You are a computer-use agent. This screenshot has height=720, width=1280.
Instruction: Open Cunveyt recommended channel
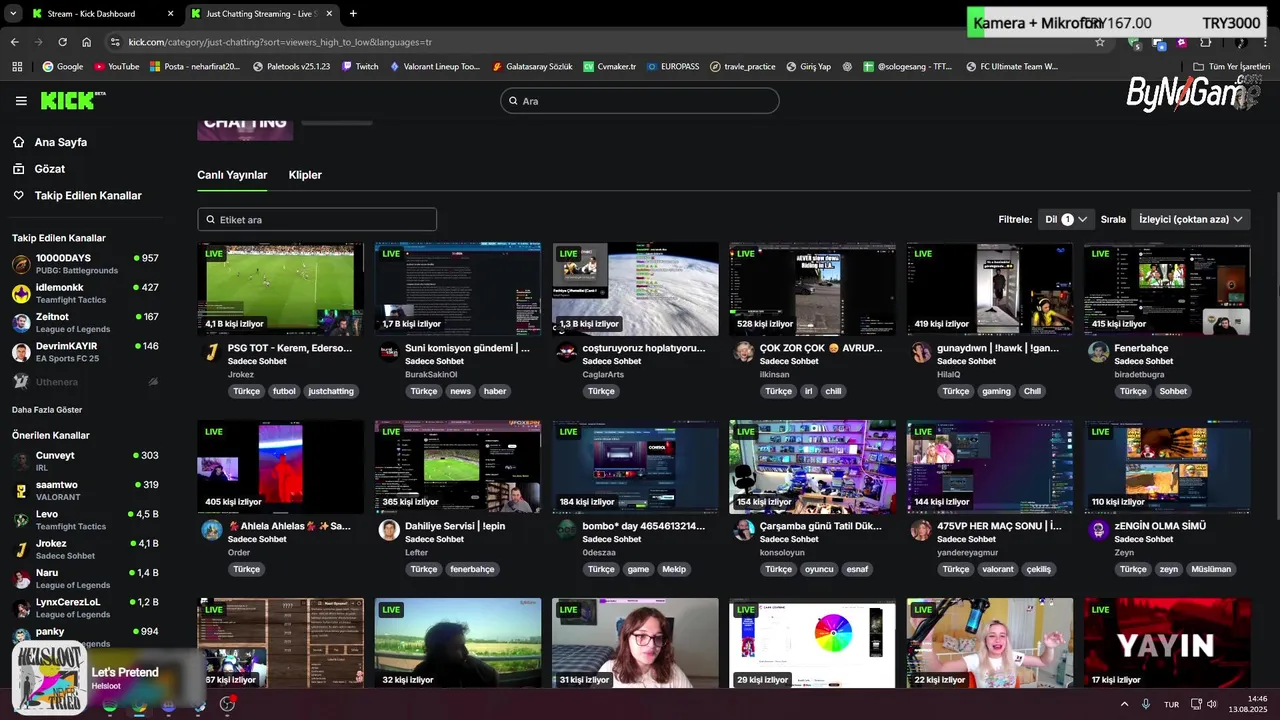tap(85, 461)
